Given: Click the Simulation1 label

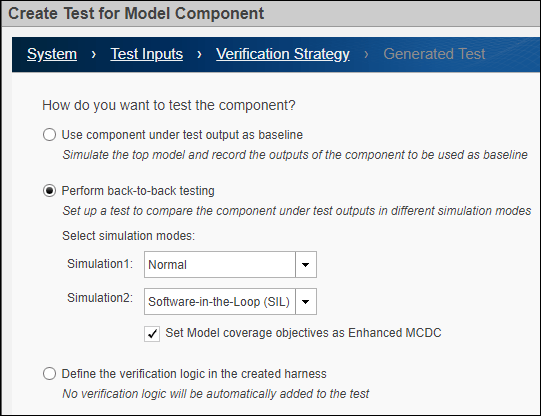Looking at the screenshot, I should pyautogui.click(x=100, y=264).
